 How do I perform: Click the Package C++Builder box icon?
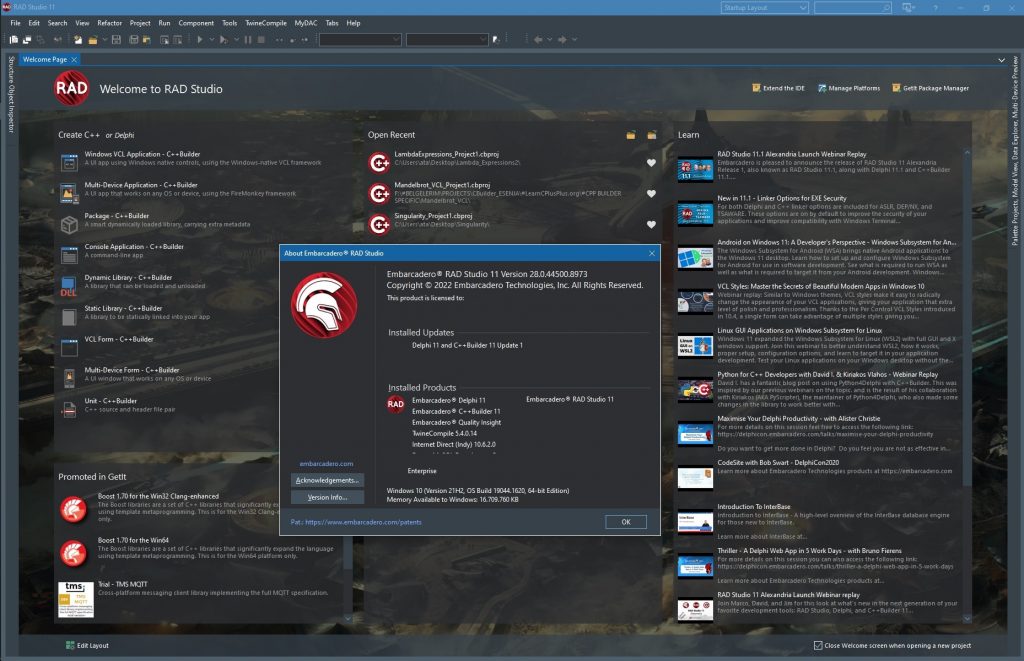(69, 224)
